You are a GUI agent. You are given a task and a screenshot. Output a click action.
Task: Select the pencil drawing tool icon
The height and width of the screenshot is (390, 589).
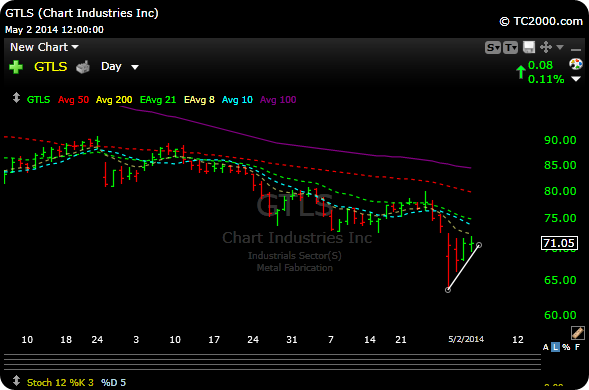pos(577,333)
